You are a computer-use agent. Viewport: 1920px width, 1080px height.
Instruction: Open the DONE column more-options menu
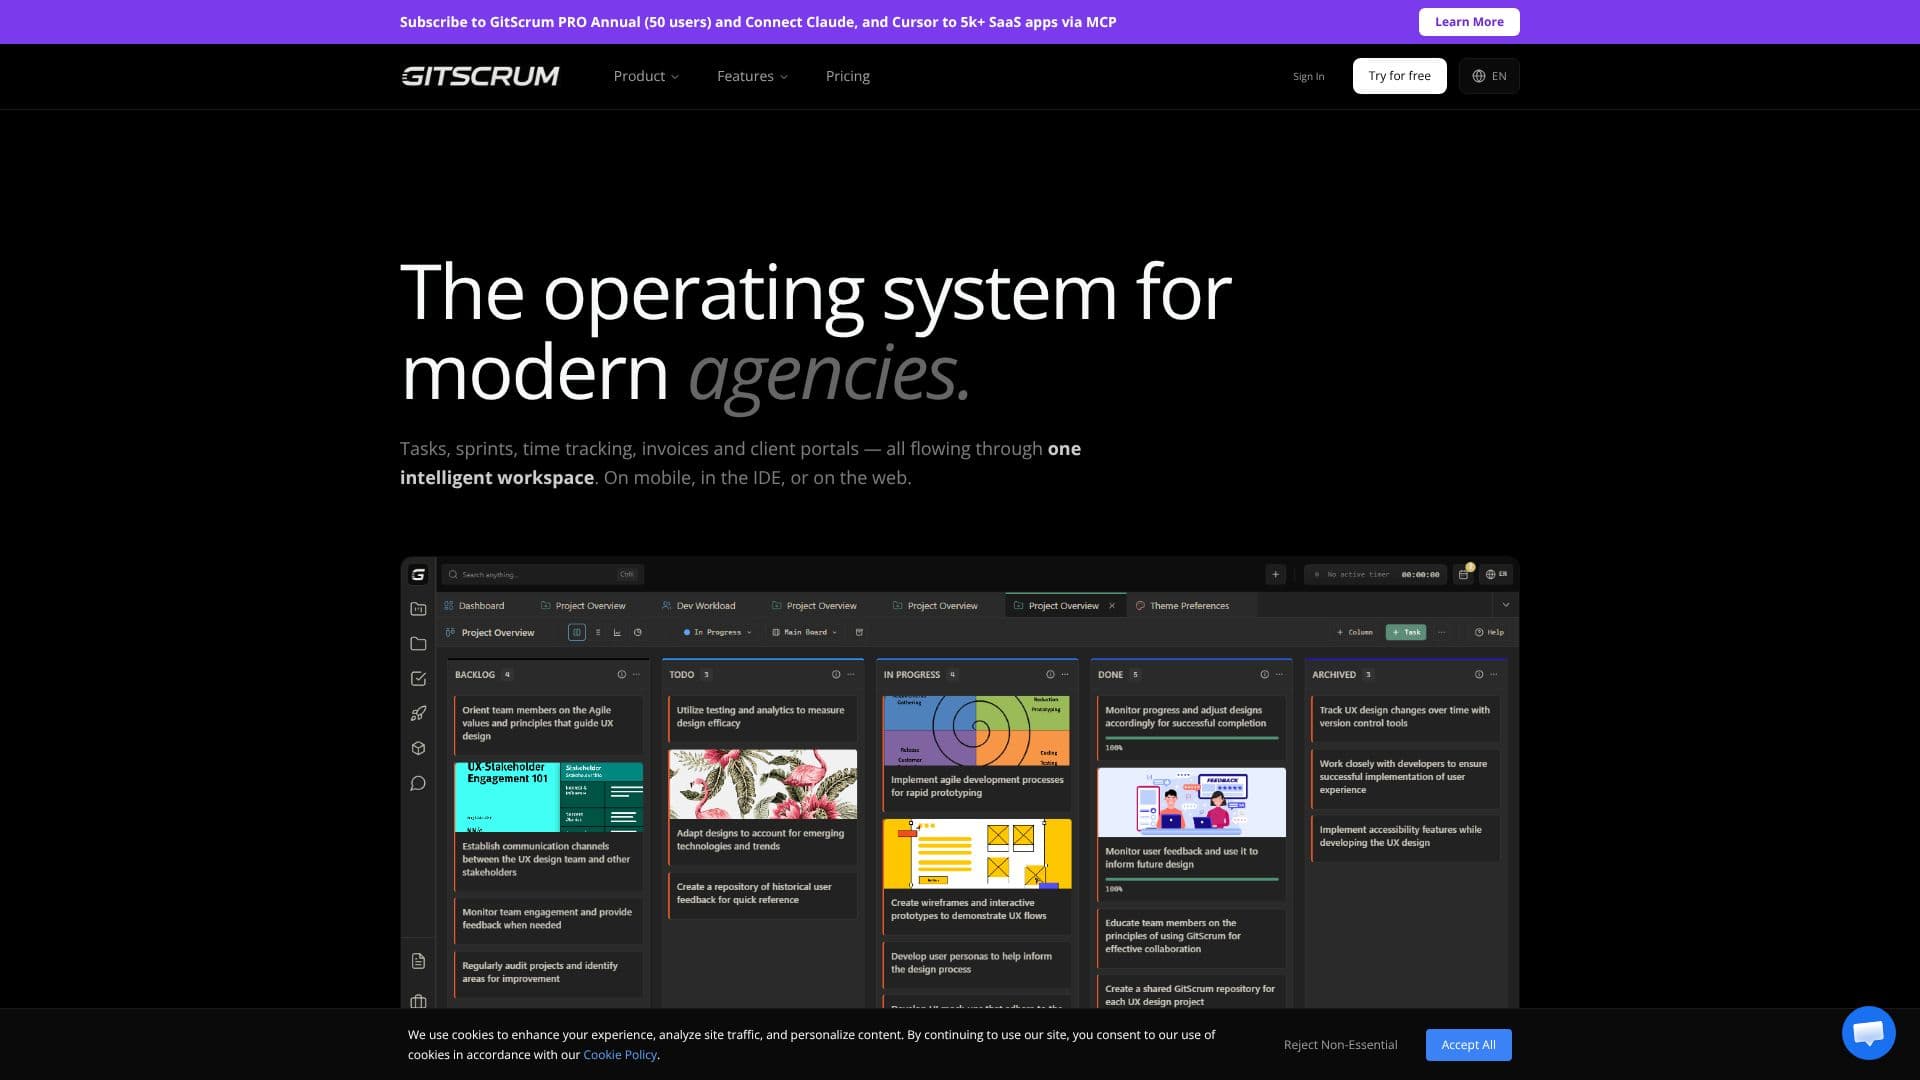[1279, 674]
